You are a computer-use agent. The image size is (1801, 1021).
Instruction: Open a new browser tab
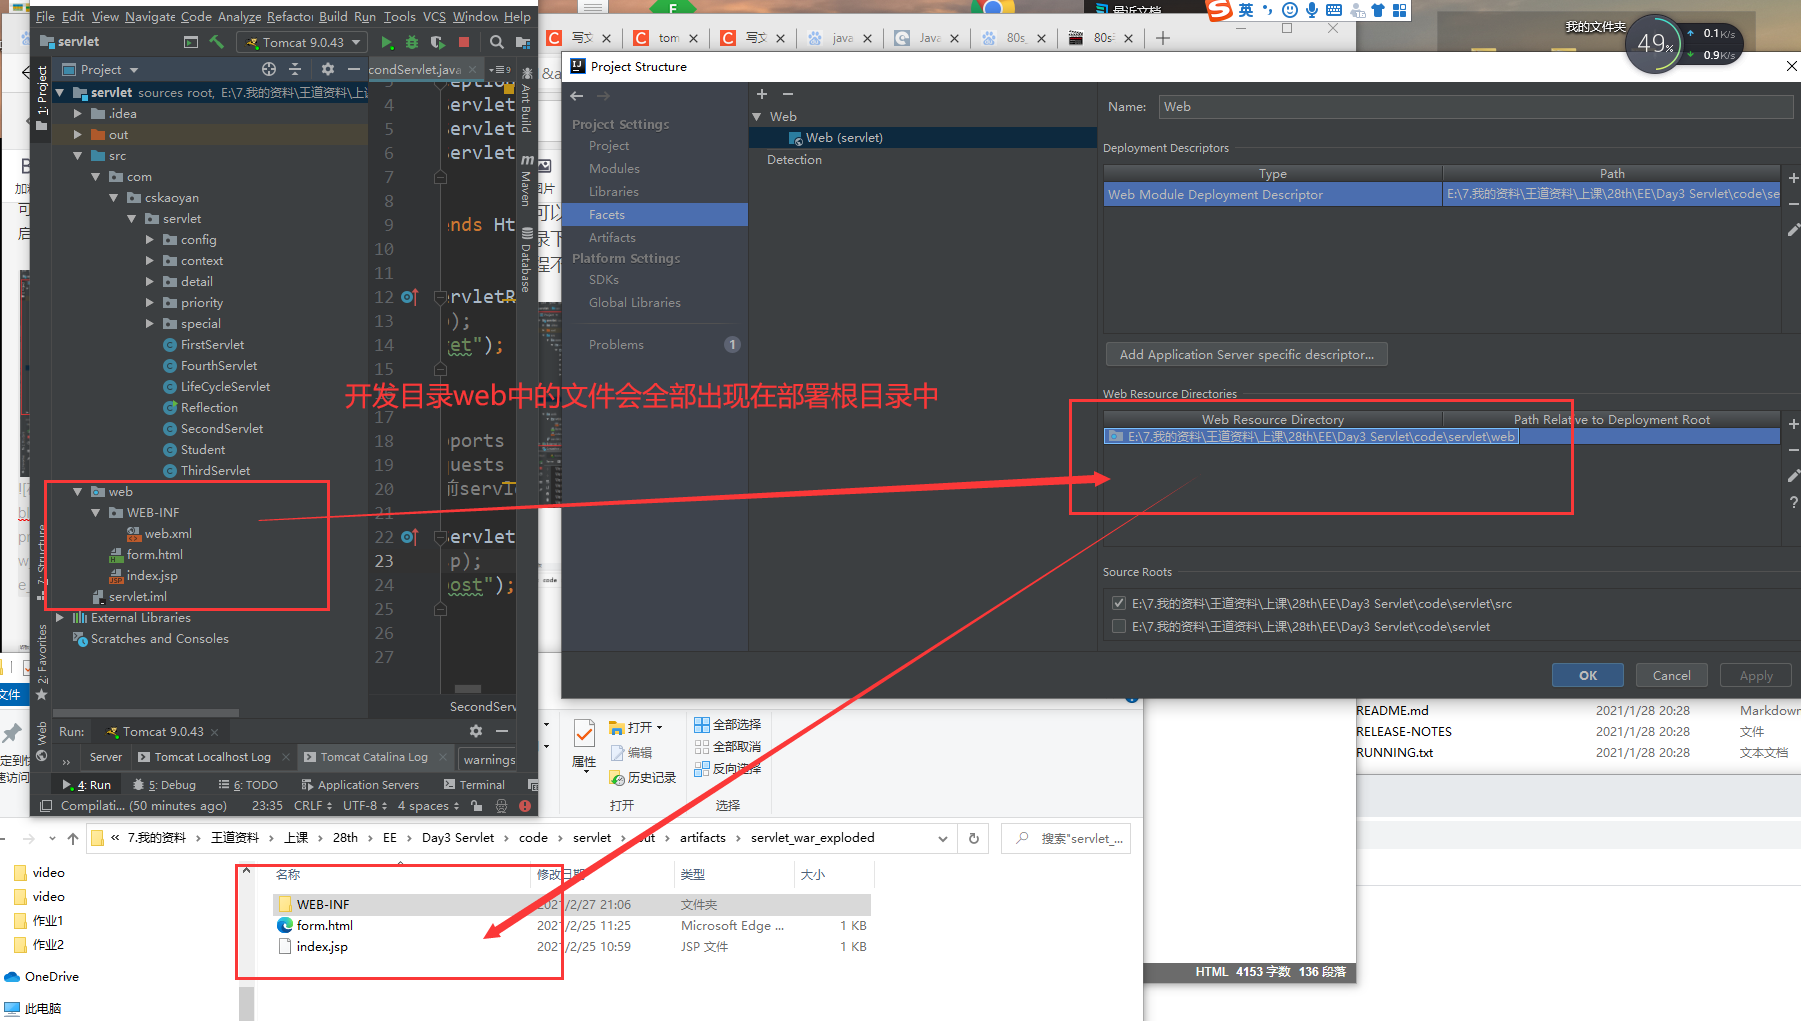click(1162, 38)
